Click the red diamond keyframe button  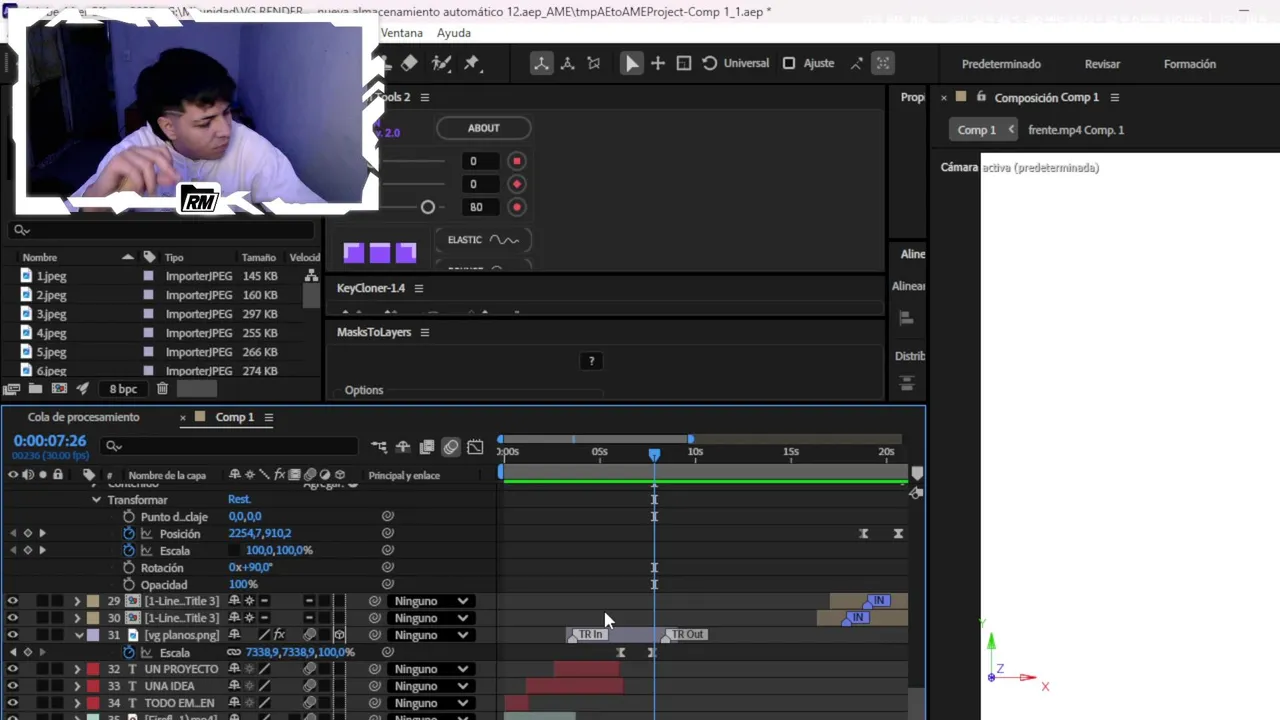(517, 184)
